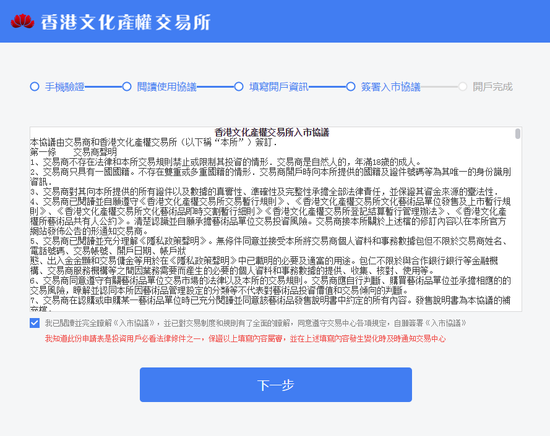Go to 填寫開戶資訊 step label
This screenshot has width=550, height=436.
tap(279, 87)
